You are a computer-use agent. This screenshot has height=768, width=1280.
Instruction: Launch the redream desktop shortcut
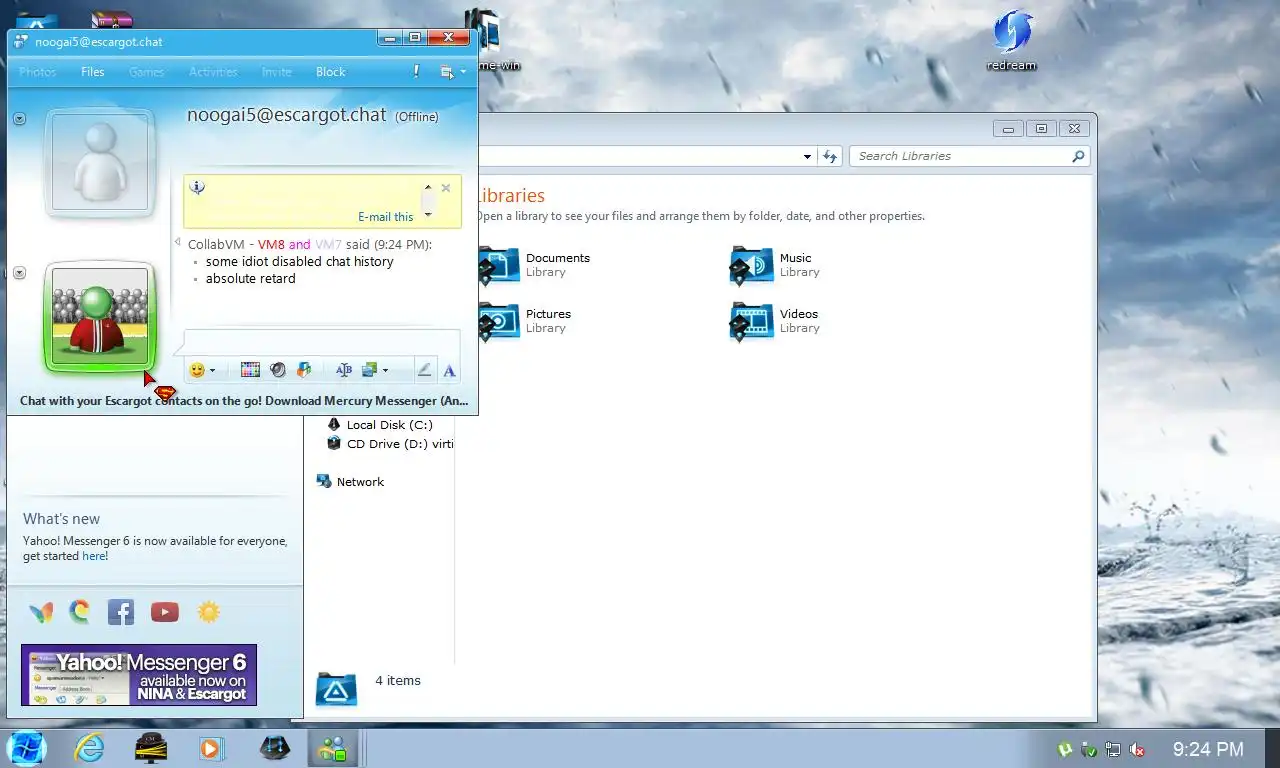[1012, 41]
